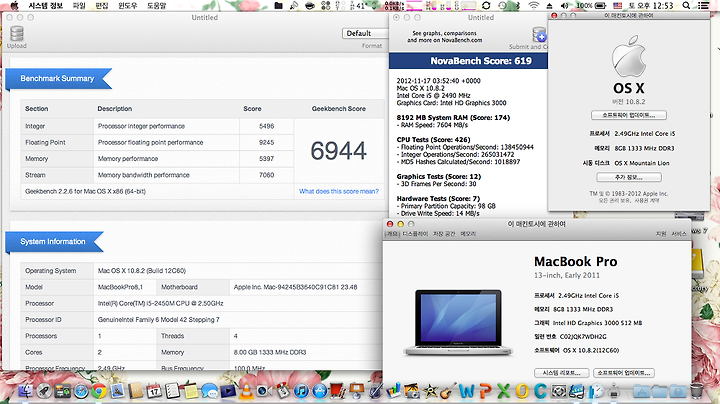720x404 pixels.
Task: Click the OS X Apple logo in About window
Action: point(629,56)
